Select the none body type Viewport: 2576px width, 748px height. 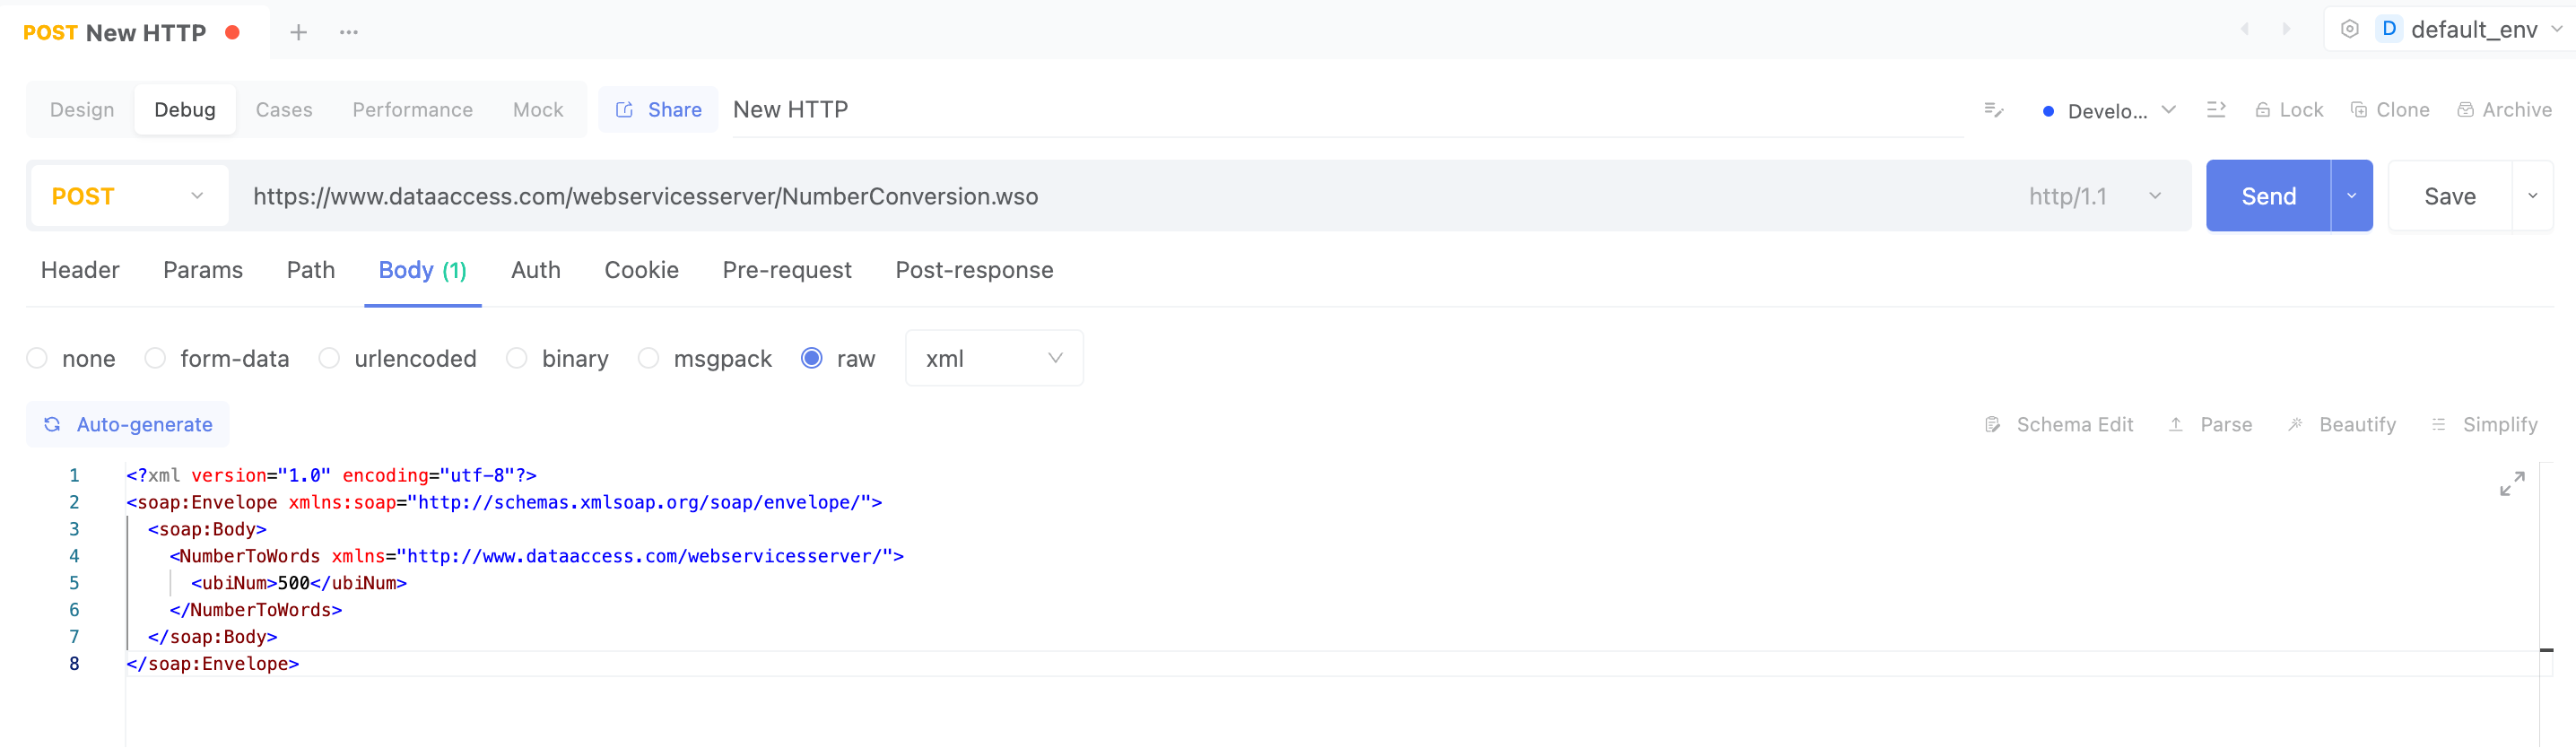coord(37,358)
